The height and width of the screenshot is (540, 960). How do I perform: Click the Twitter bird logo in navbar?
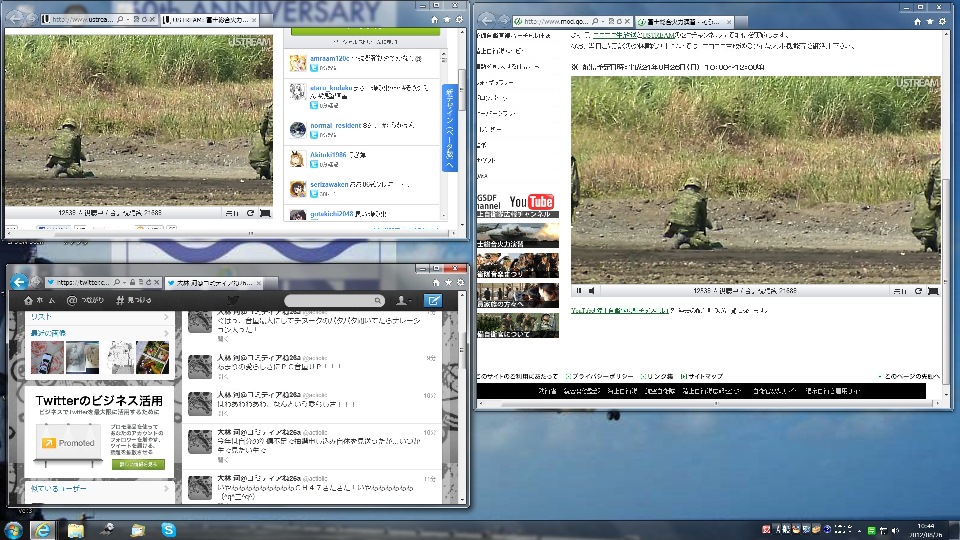pos(233,300)
